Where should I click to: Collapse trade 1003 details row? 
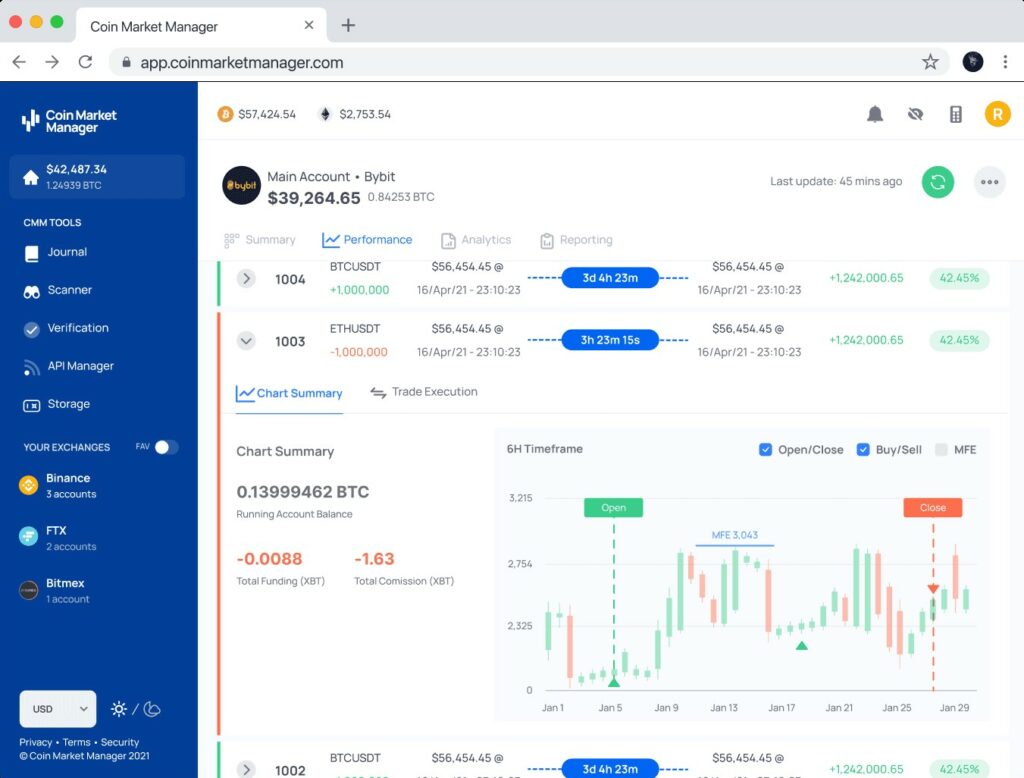(x=246, y=341)
